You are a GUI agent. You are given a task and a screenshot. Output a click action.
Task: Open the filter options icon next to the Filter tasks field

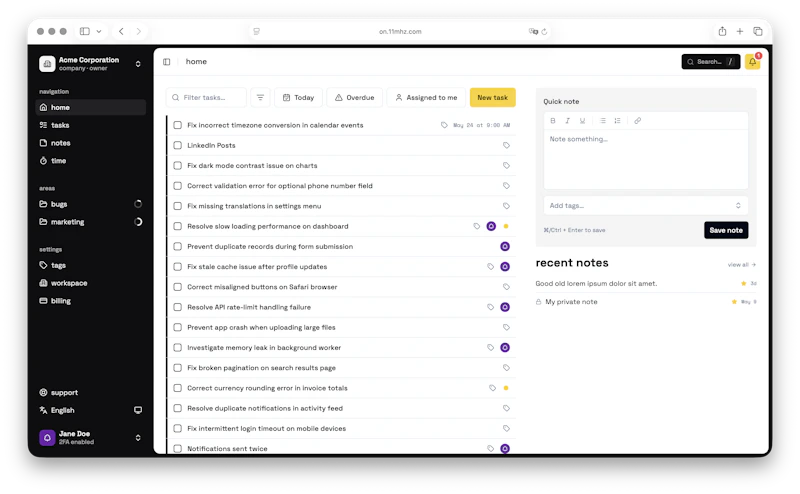(x=260, y=97)
